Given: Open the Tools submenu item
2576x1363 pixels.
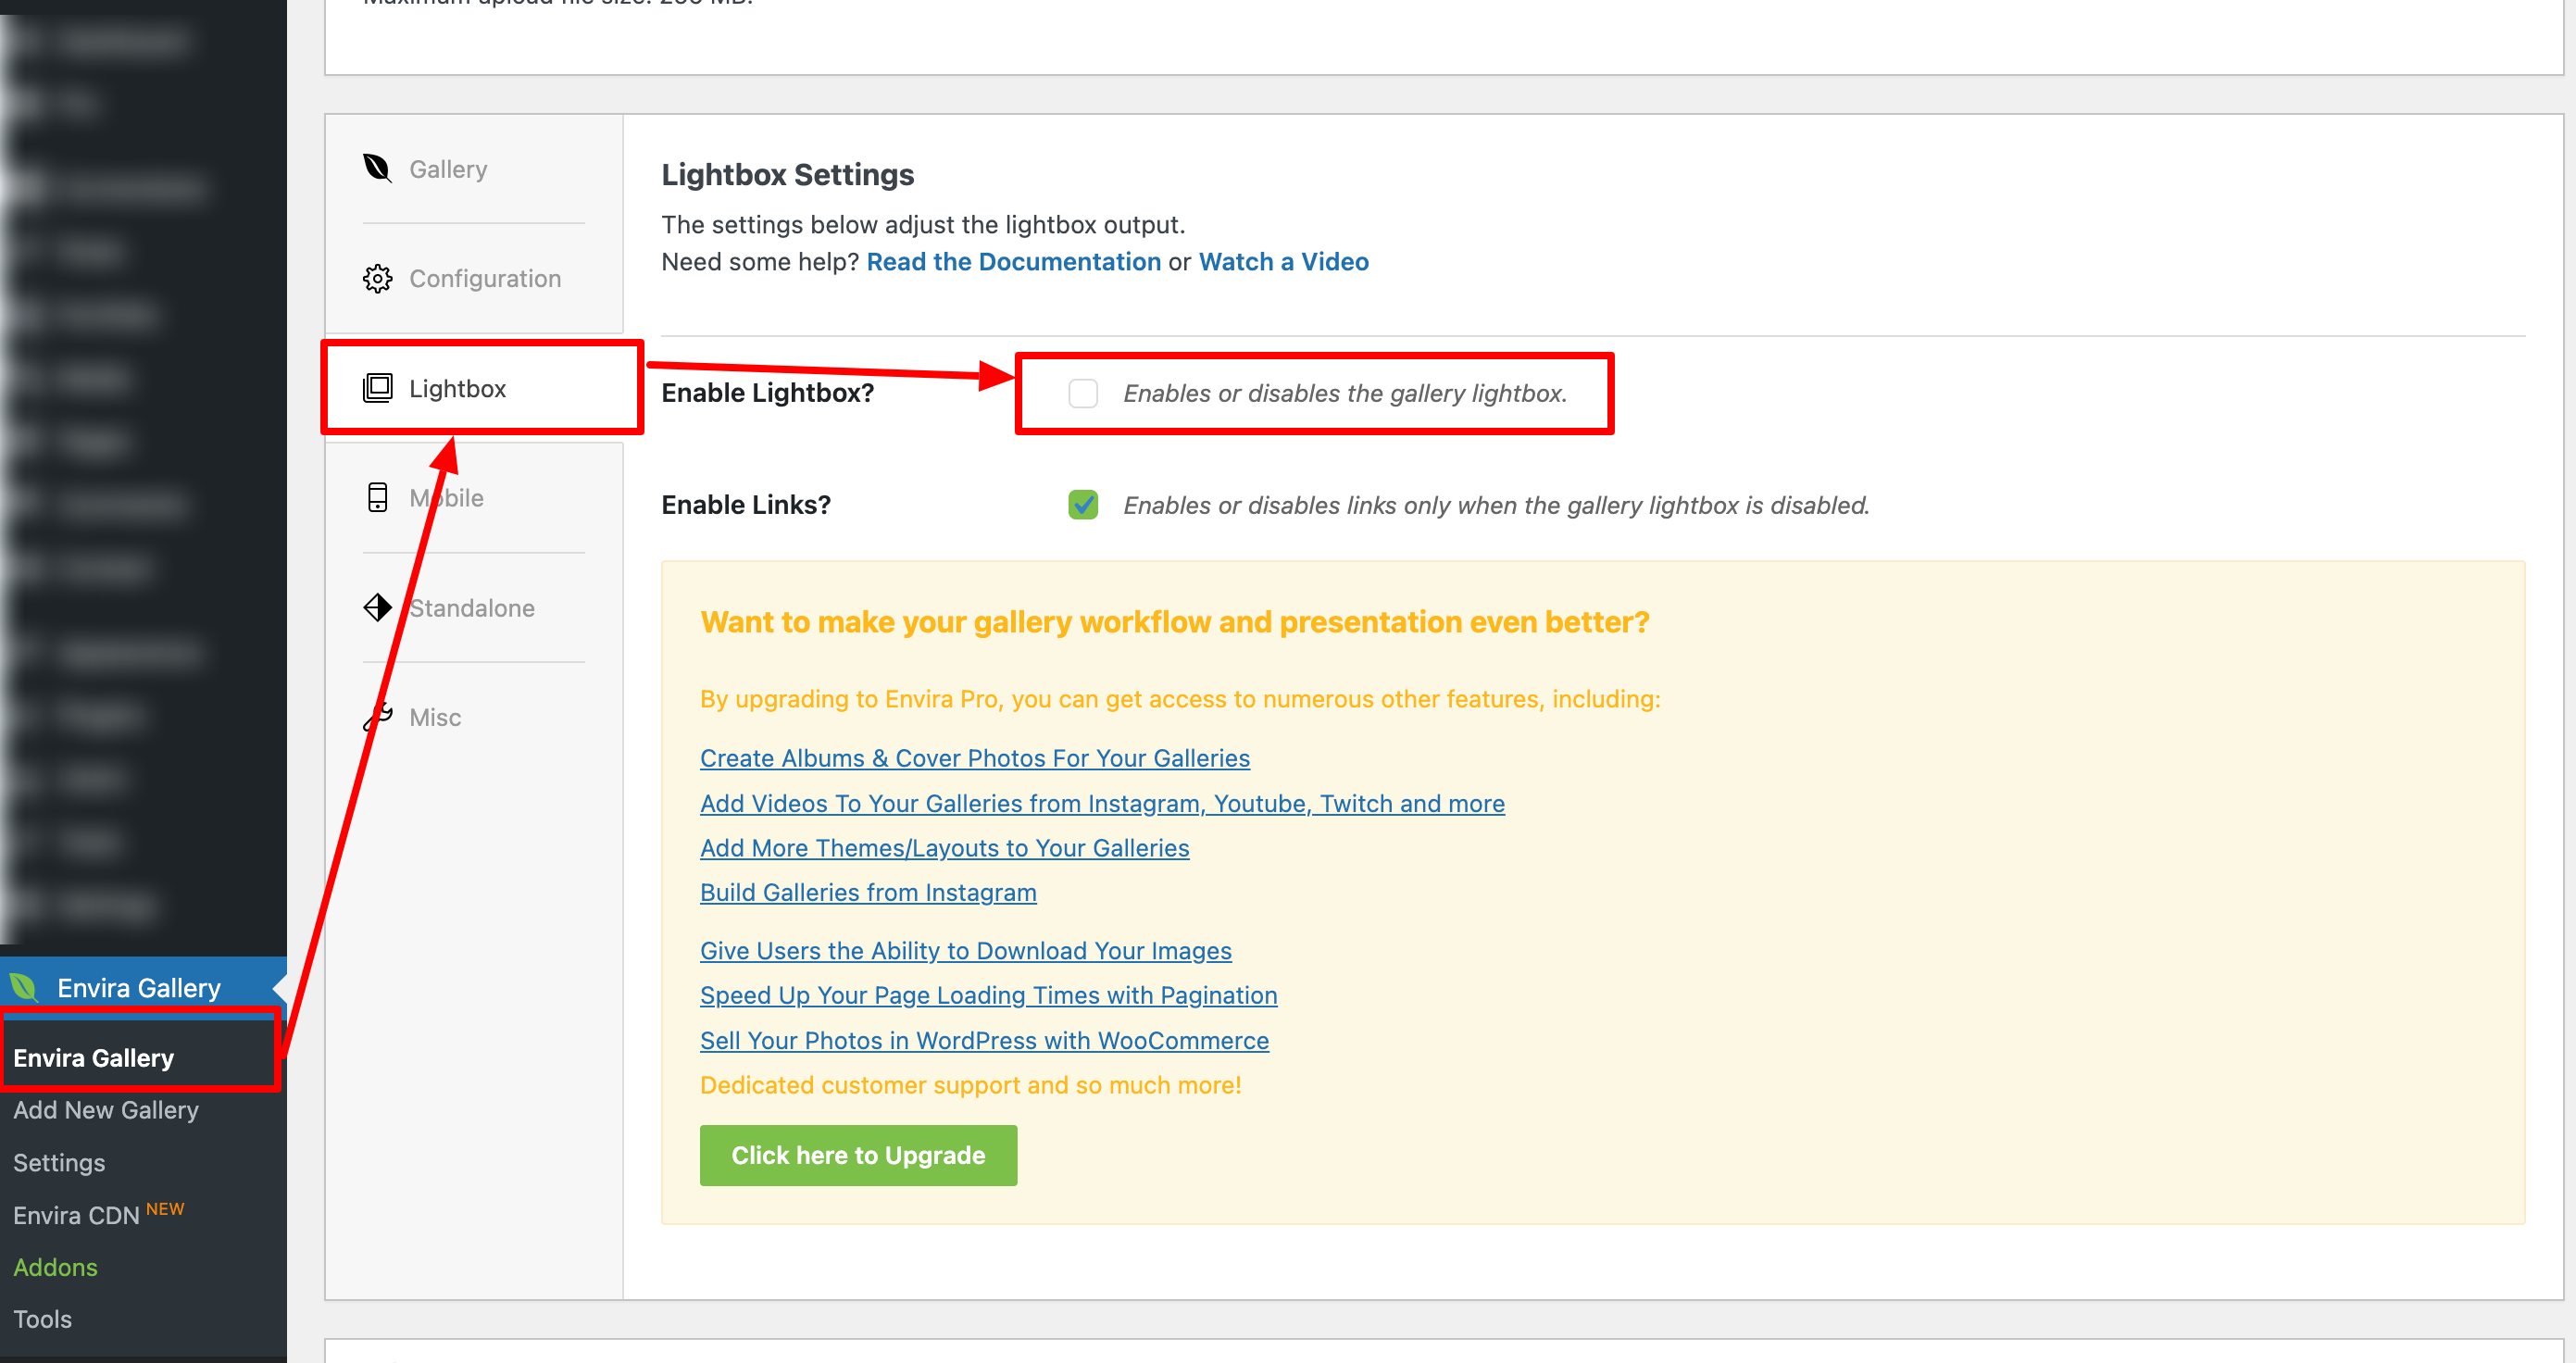Looking at the screenshot, I should pyautogui.click(x=42, y=1319).
